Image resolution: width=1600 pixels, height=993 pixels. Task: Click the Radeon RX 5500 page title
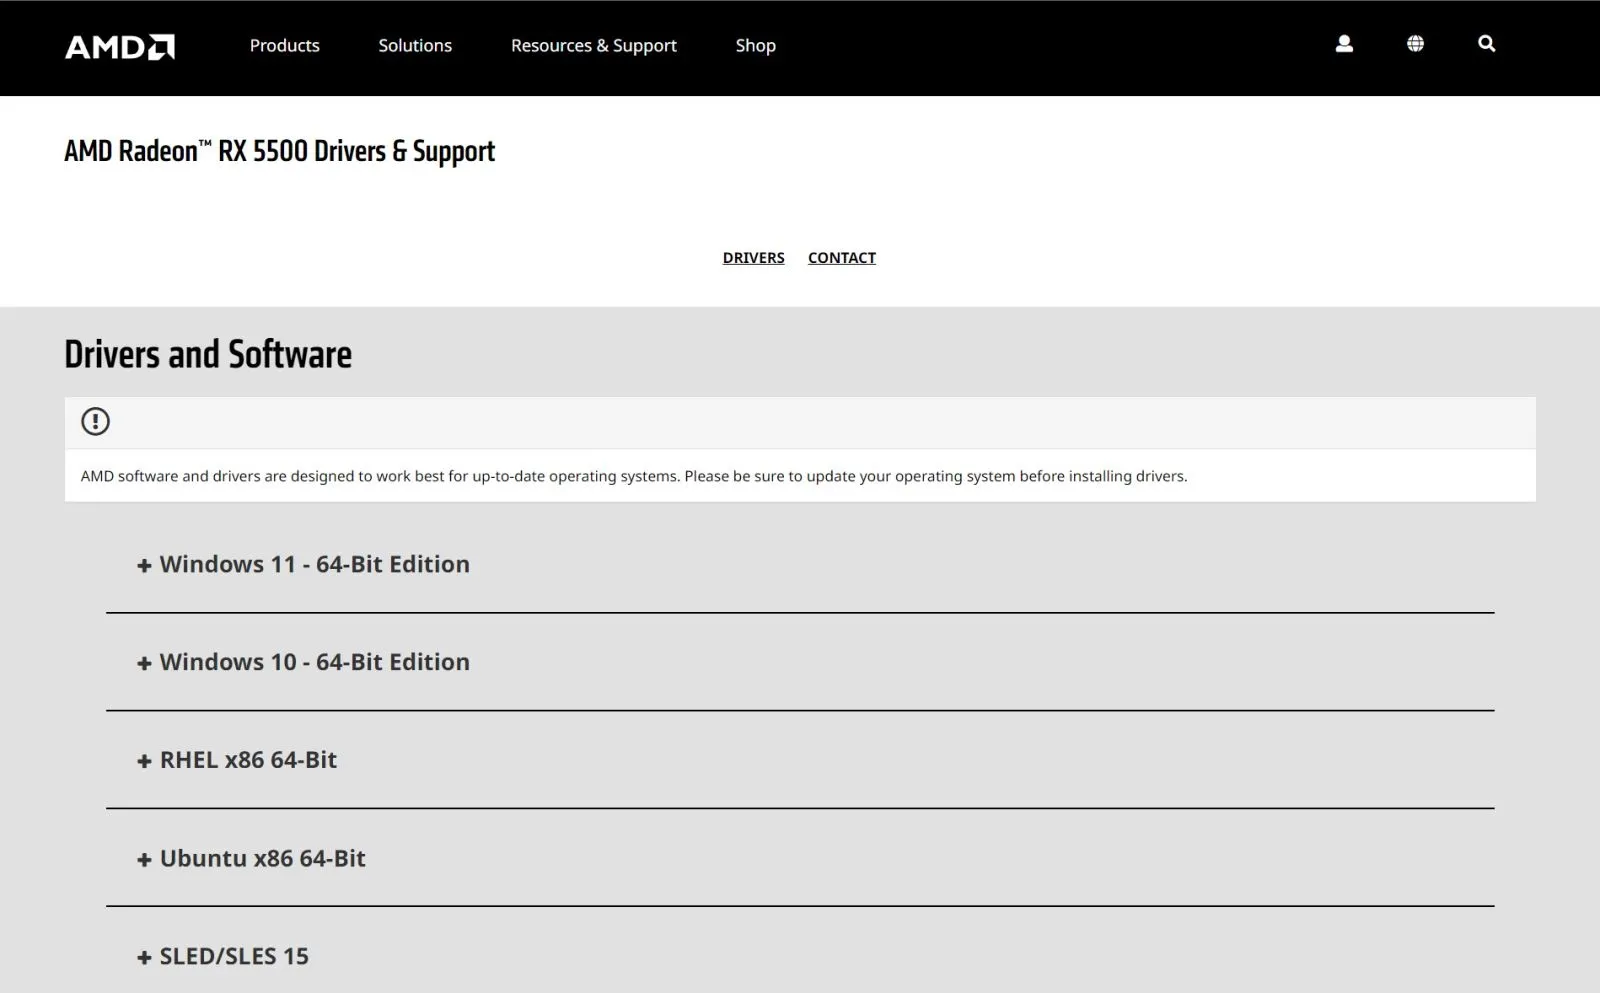279,151
